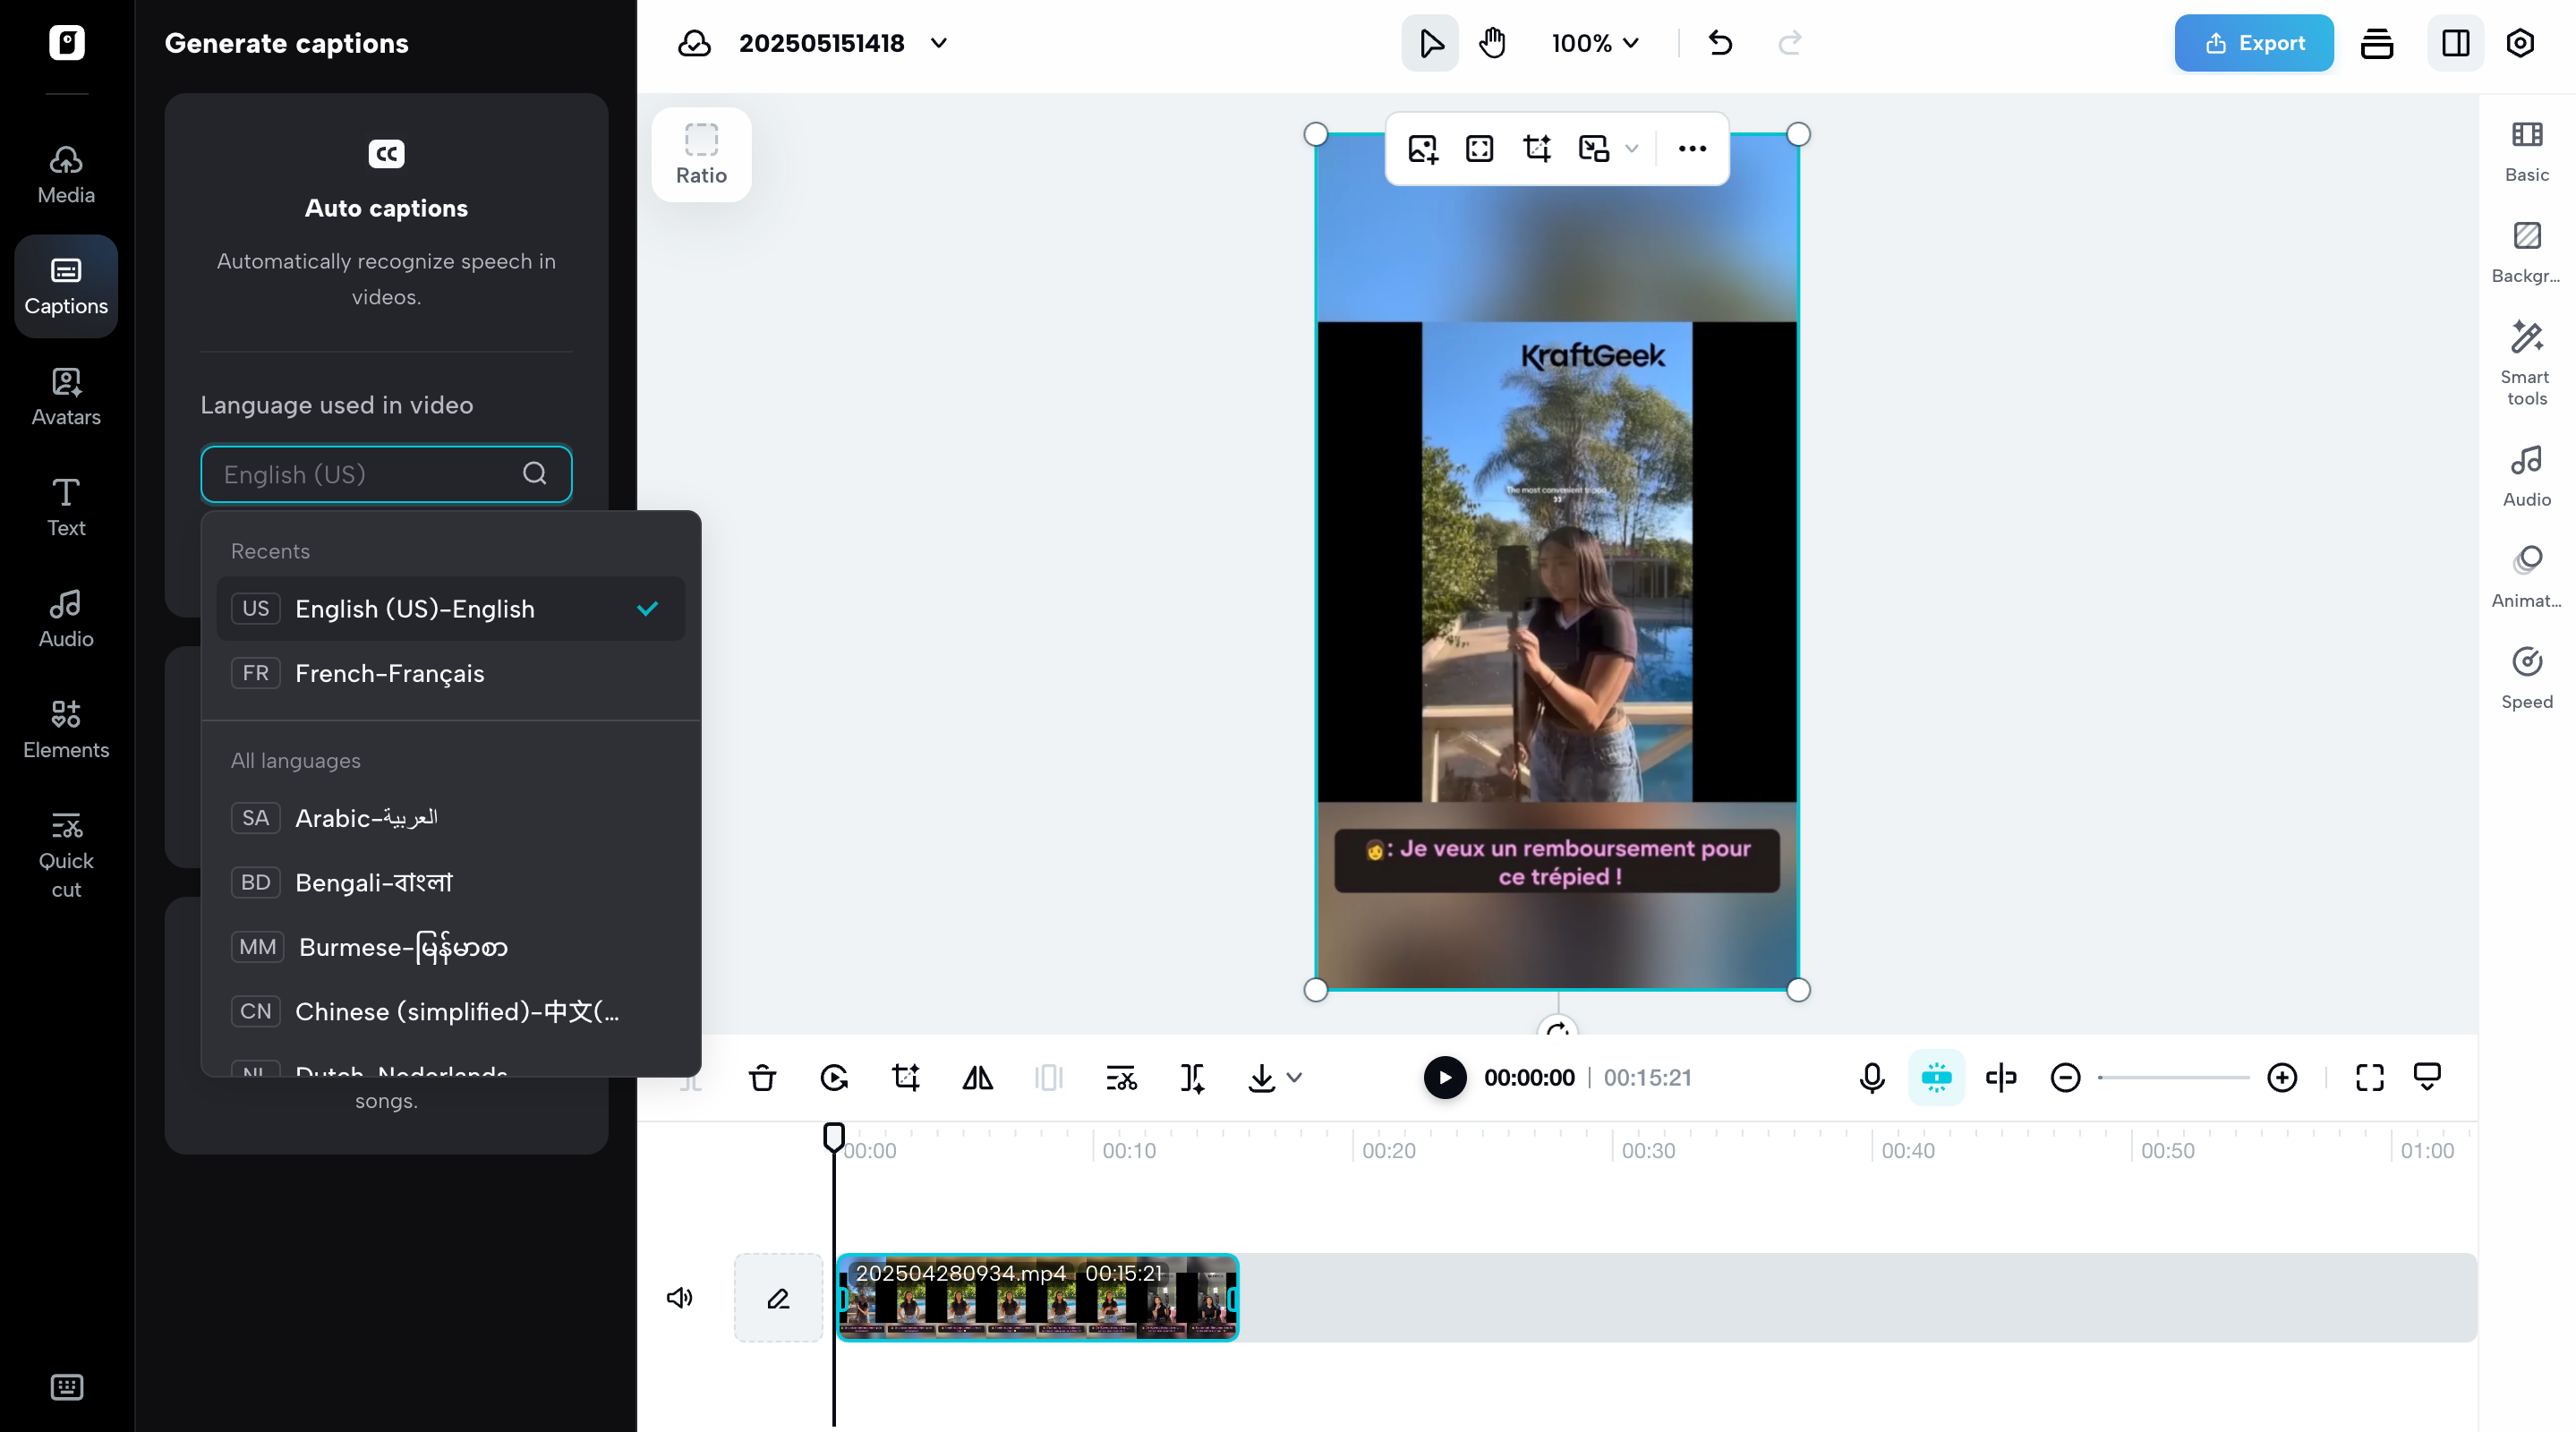The image size is (2576, 1432).
Task: Click the language search input field
Action: [x=370, y=474]
